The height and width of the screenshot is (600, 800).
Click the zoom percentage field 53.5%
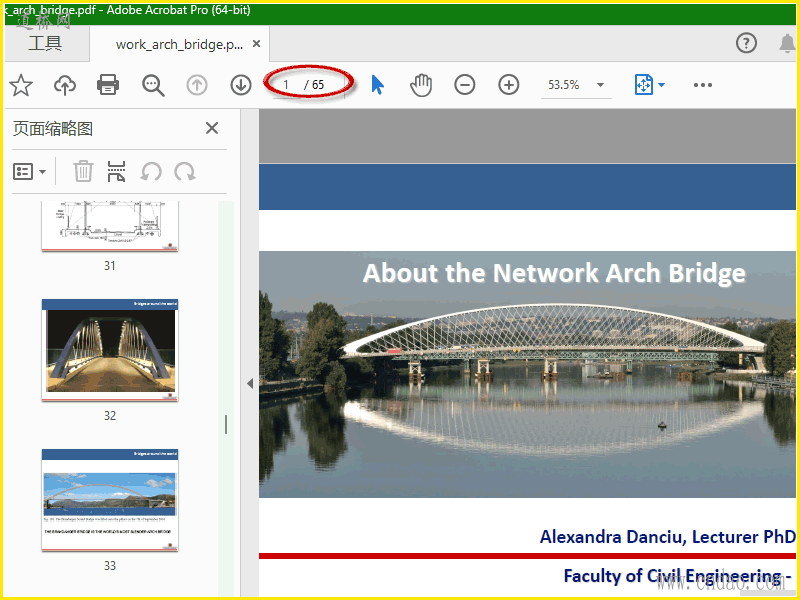[564, 85]
